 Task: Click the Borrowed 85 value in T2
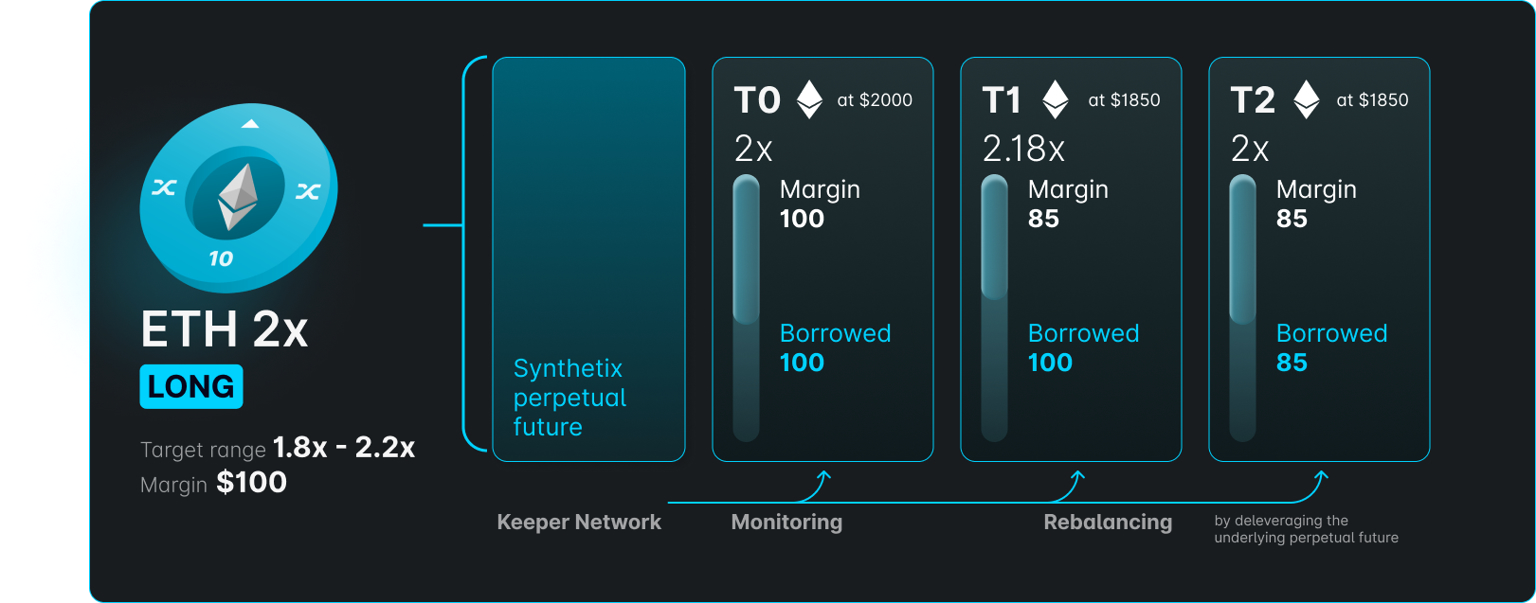click(x=1292, y=362)
